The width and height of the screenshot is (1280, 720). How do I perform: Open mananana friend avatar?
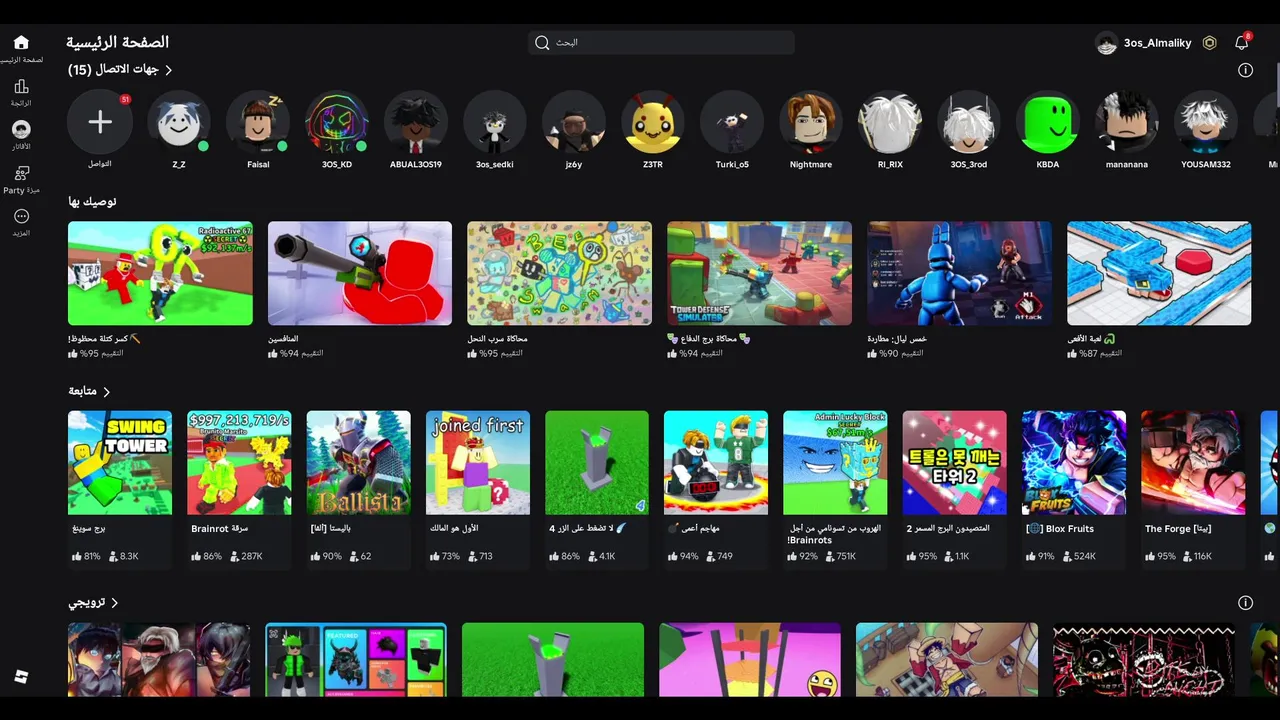tap(1127, 122)
